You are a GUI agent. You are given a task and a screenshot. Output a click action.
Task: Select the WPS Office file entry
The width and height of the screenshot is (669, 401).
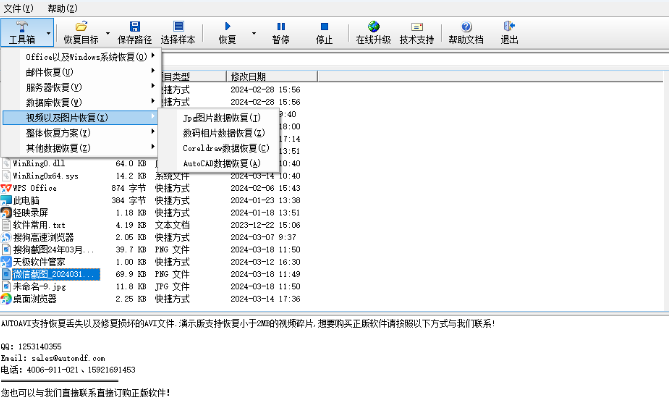tap(35, 187)
